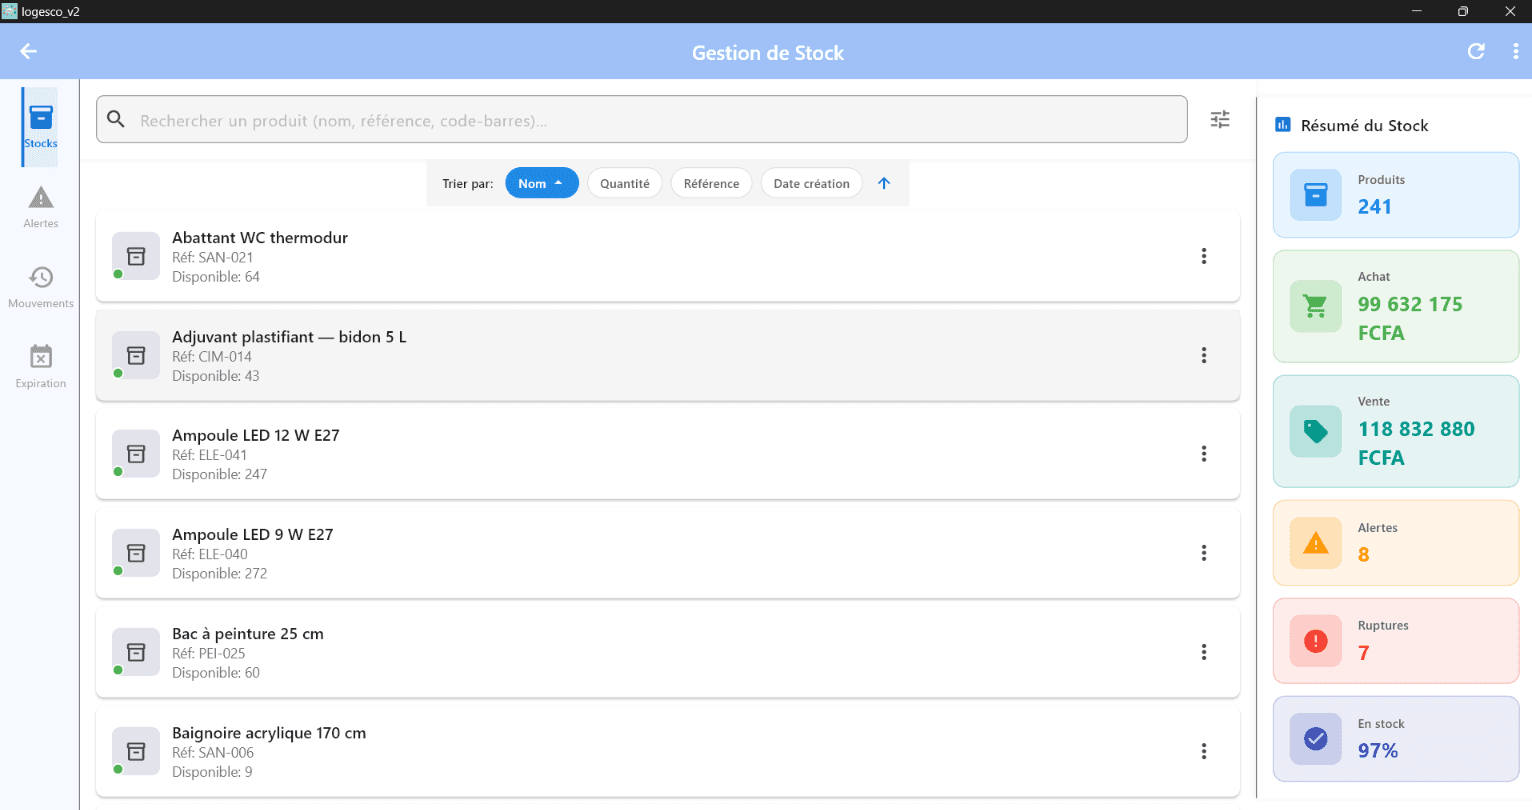Click the En stock 97% card
Viewport: 1532px width, 810px height.
click(1396, 739)
